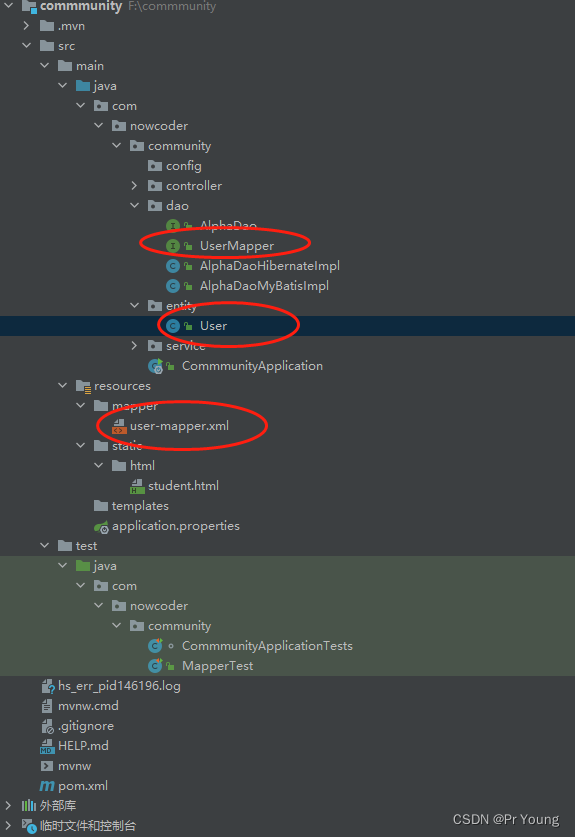This screenshot has height=837, width=575.
Task: Expand the service package
Action: (134, 346)
